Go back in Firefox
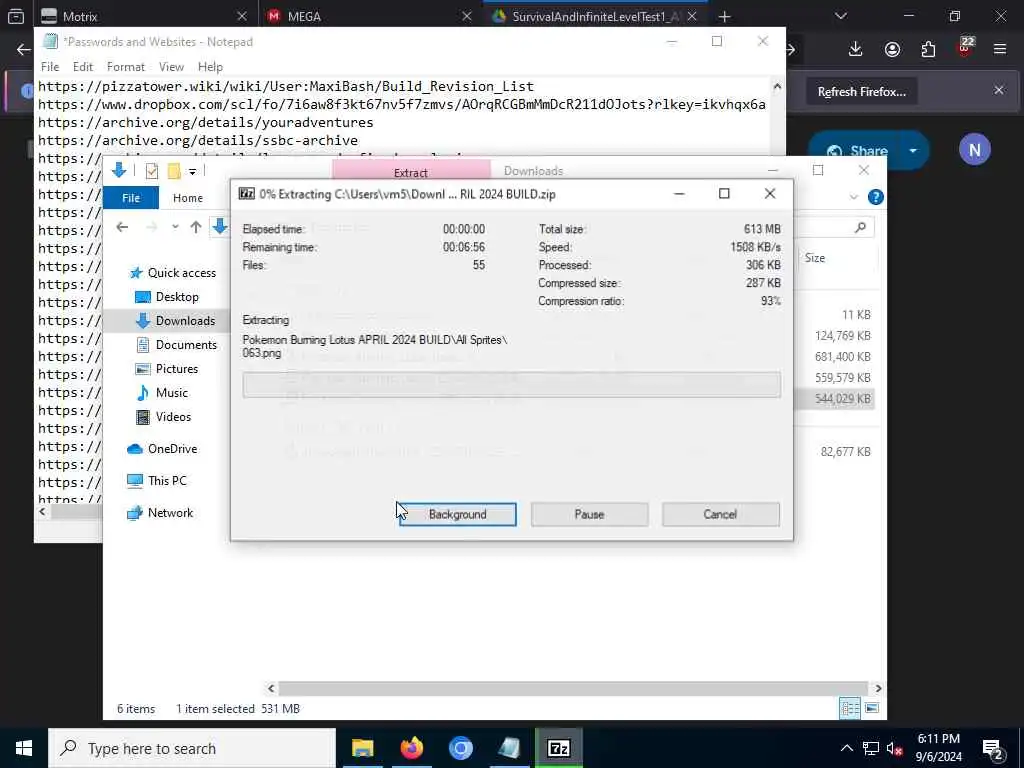This screenshot has height=768, width=1024. 24,49
